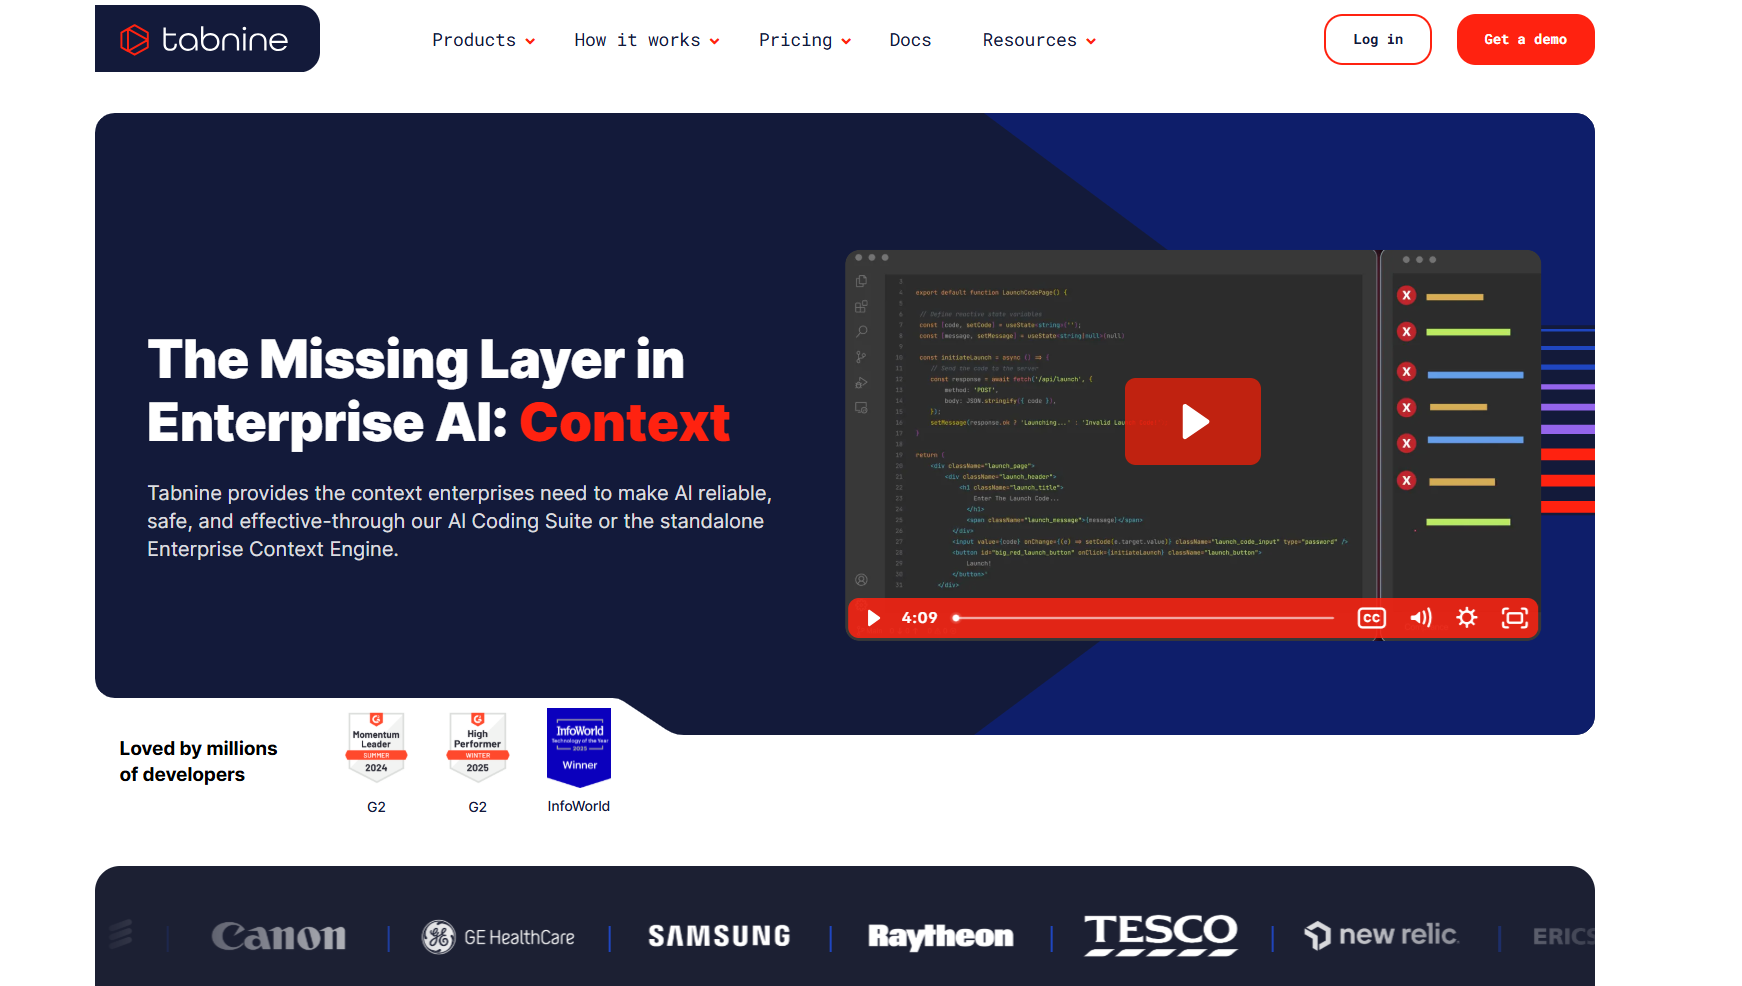
Task: Expand the Resources dropdown menu
Action: pos(1039,40)
